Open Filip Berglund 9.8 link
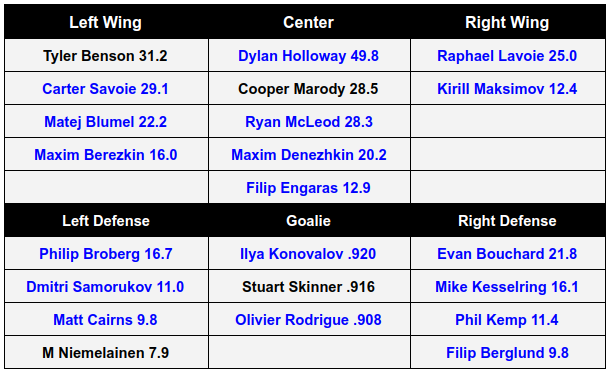Viewport: 609px width, 373px height. (507, 353)
